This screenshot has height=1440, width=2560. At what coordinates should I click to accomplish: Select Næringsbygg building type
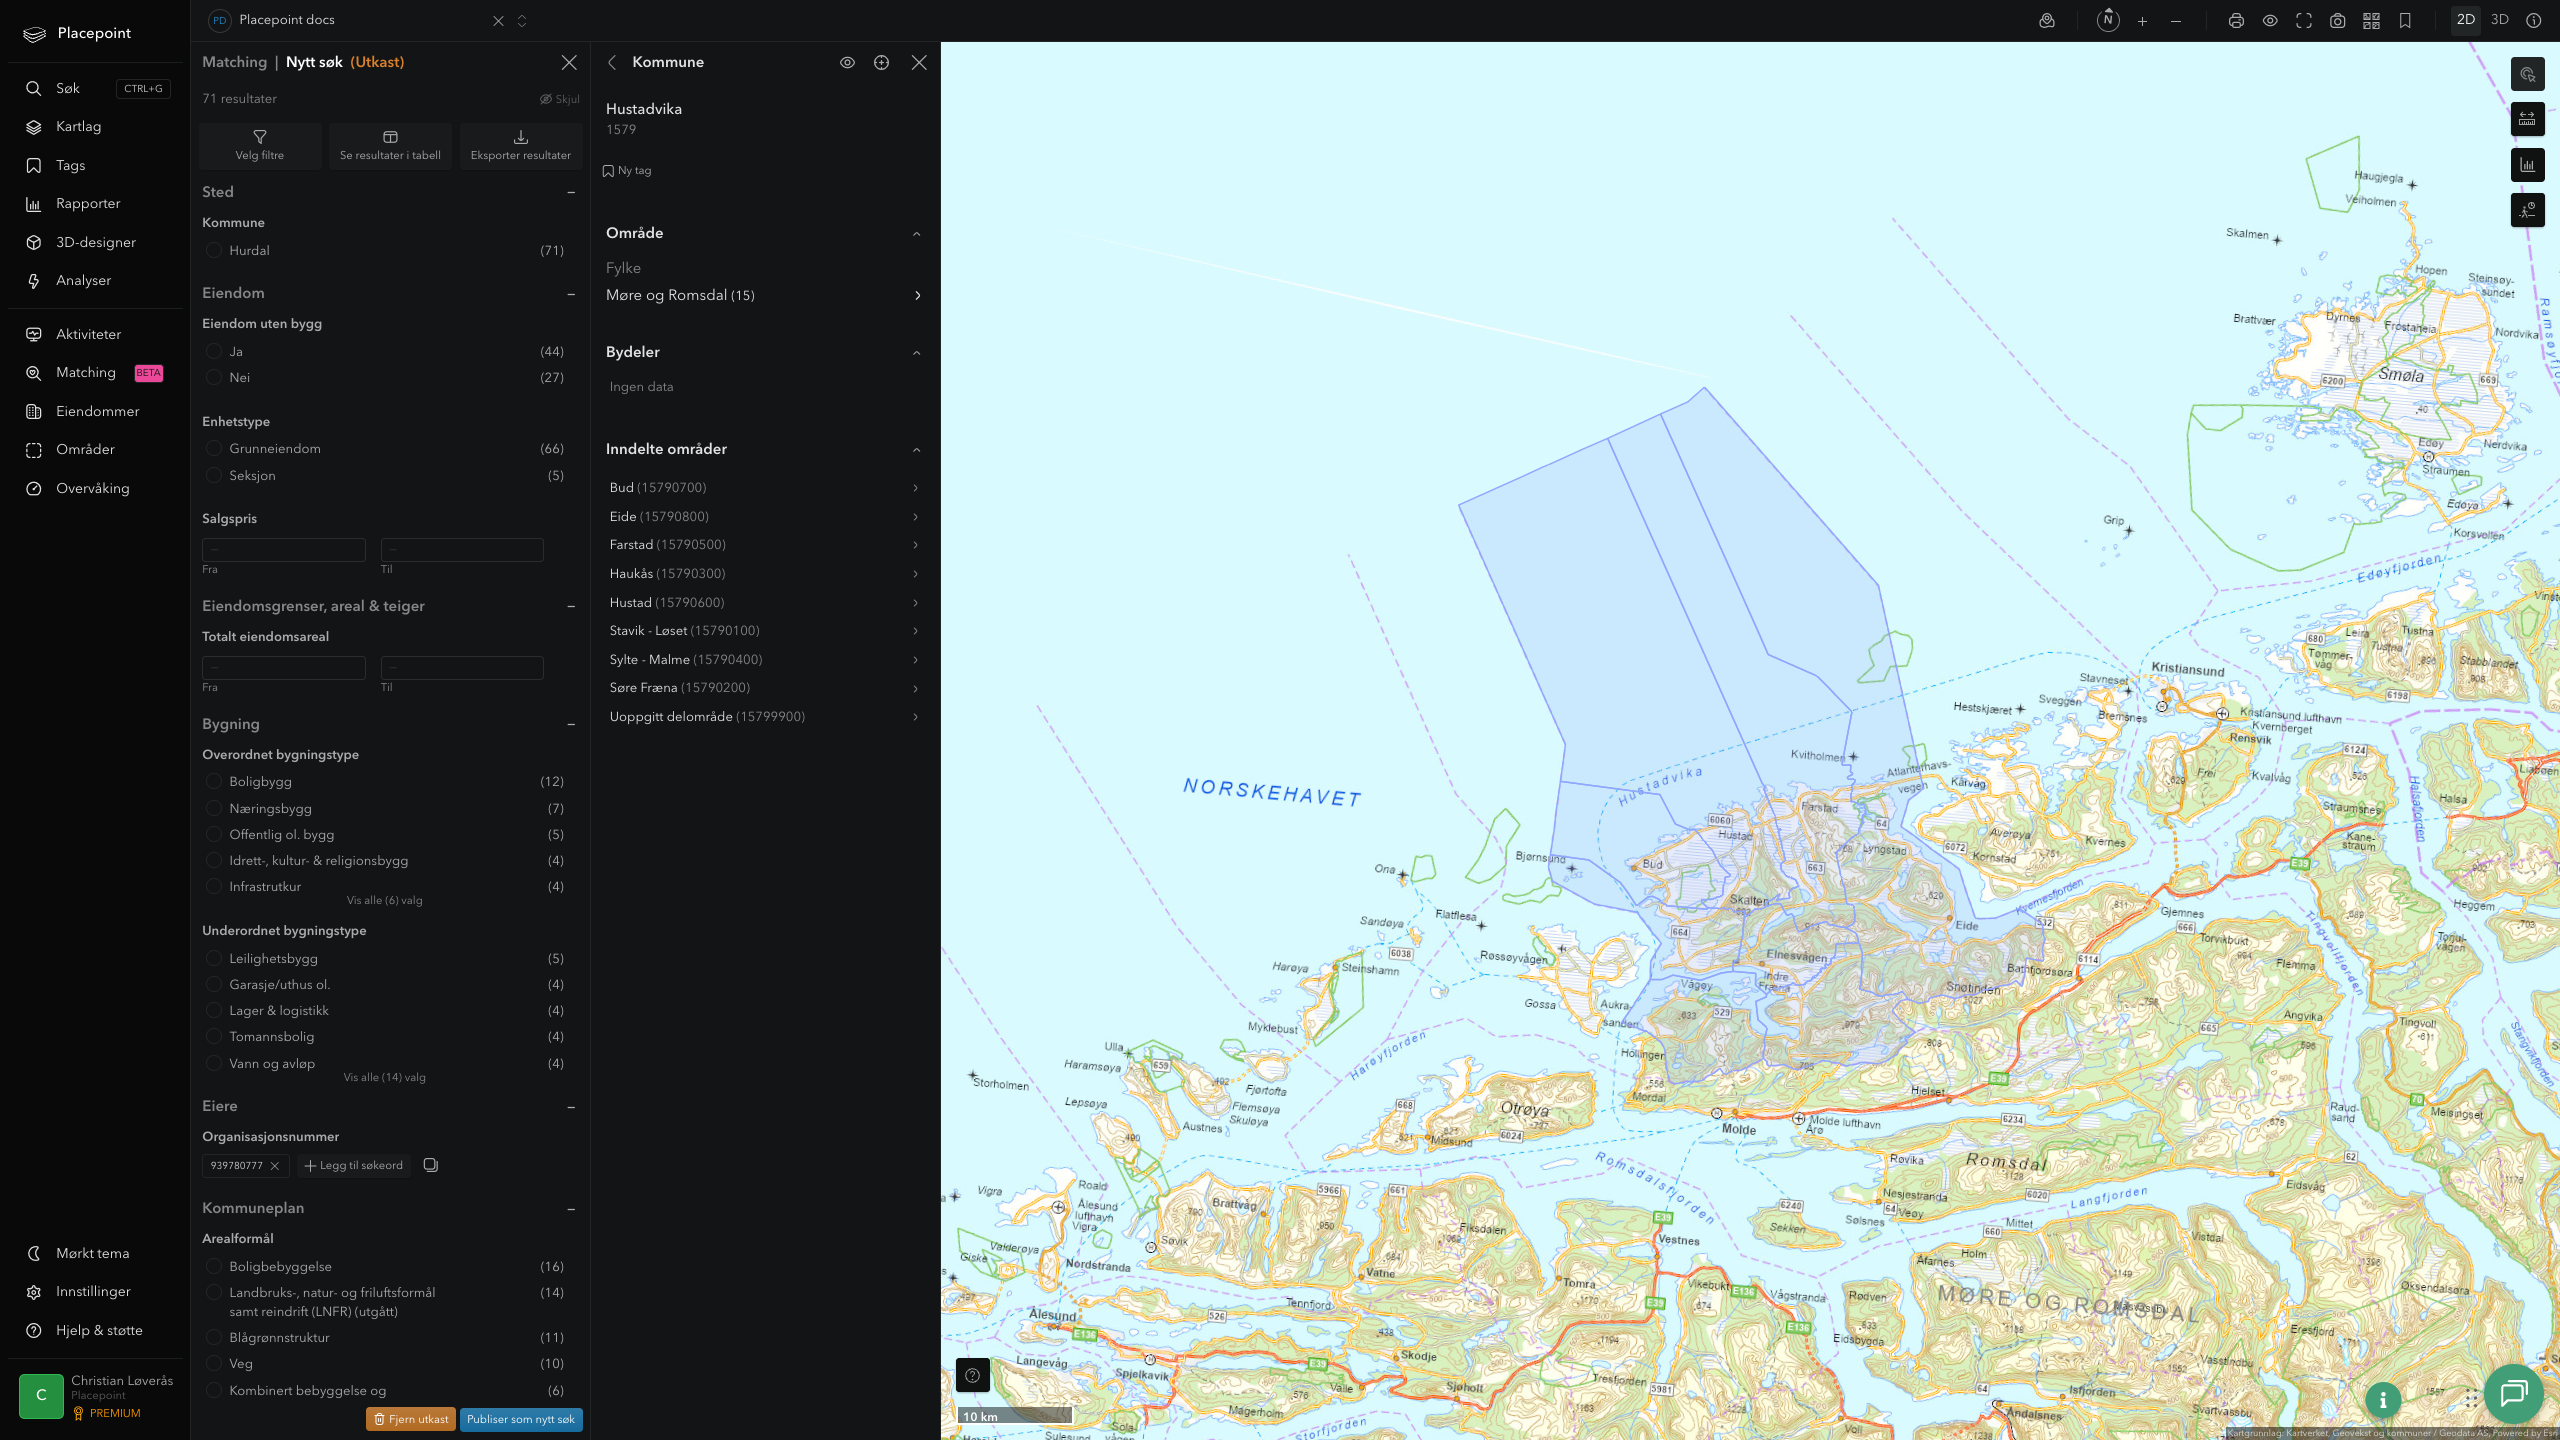[x=213, y=808]
